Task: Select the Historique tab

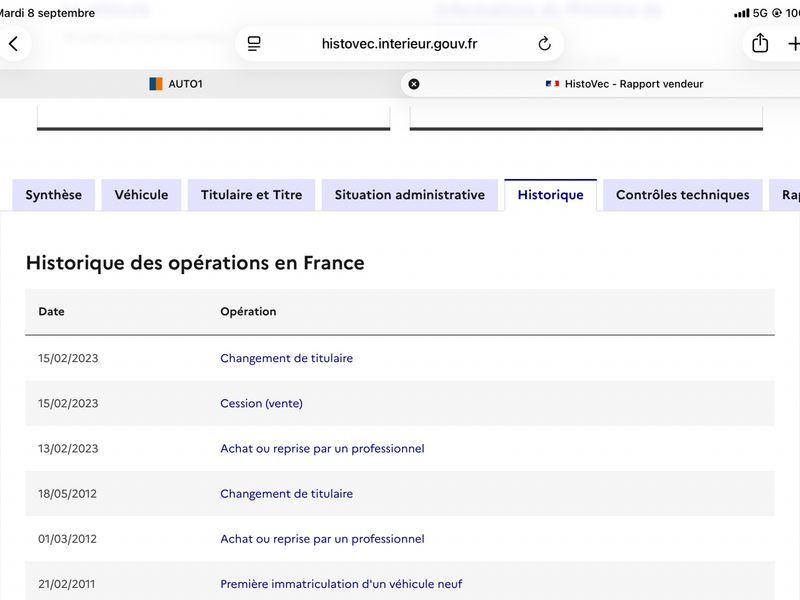Action: (551, 195)
